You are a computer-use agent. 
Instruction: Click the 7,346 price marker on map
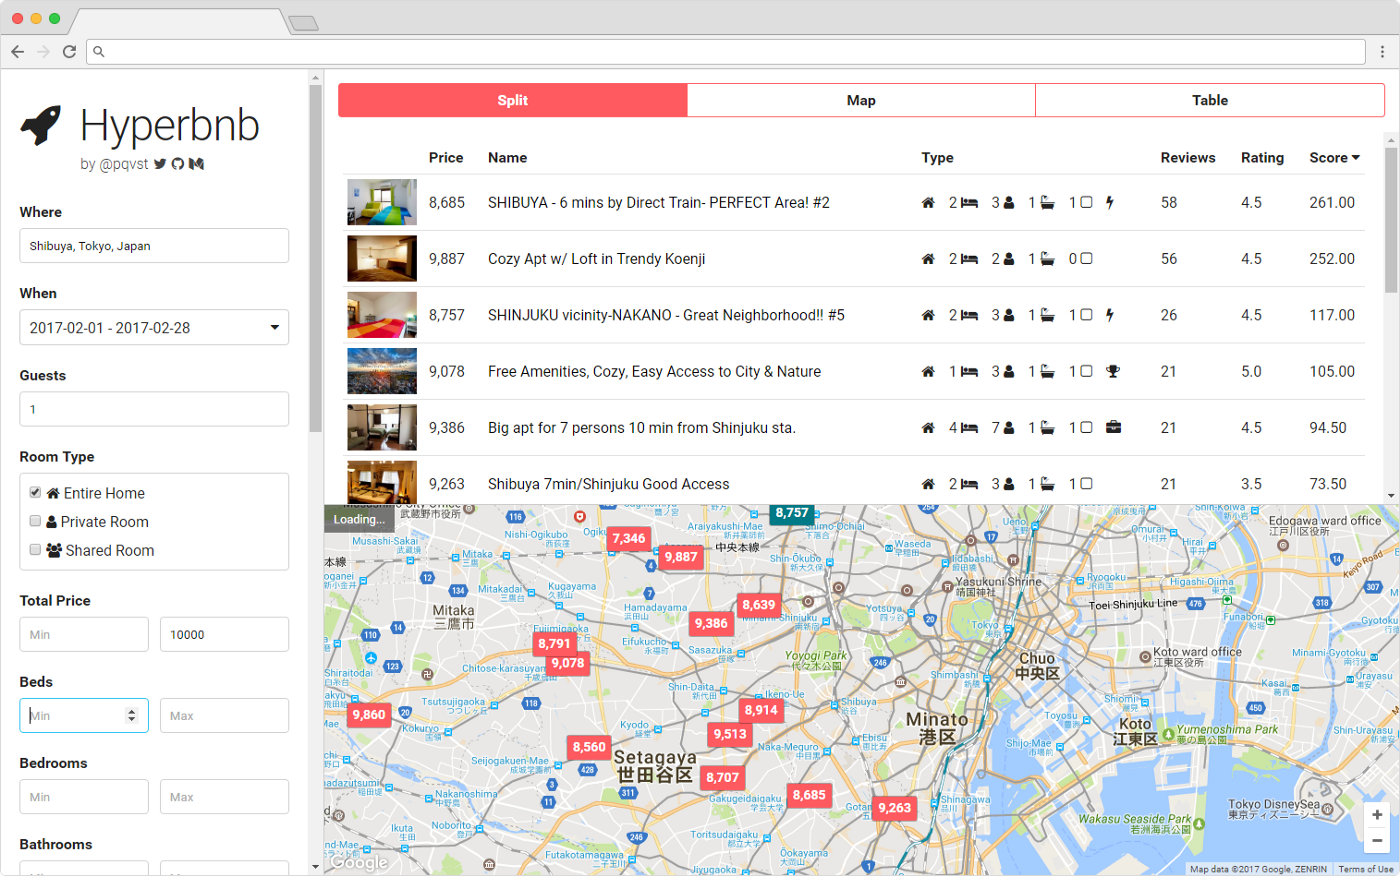click(x=629, y=538)
